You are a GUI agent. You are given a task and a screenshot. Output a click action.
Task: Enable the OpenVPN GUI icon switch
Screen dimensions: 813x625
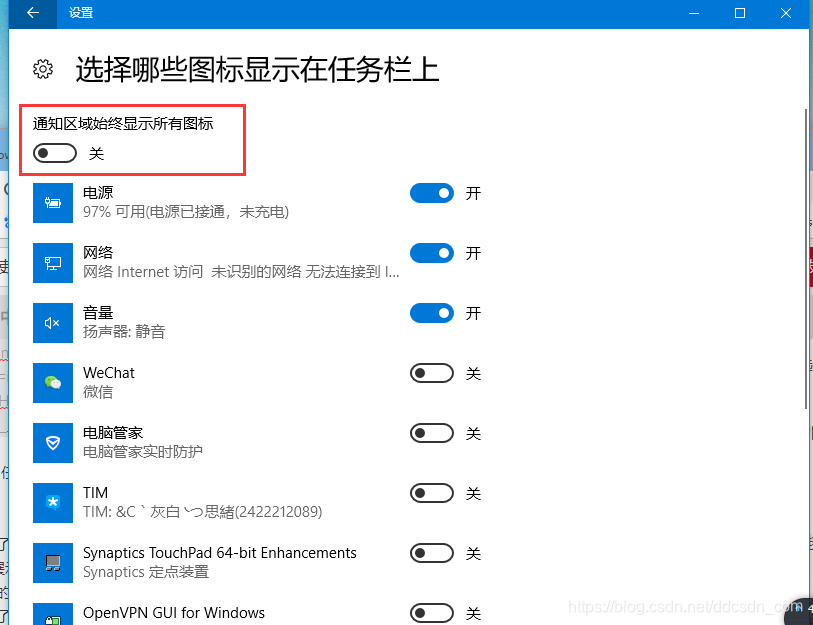(x=432, y=614)
